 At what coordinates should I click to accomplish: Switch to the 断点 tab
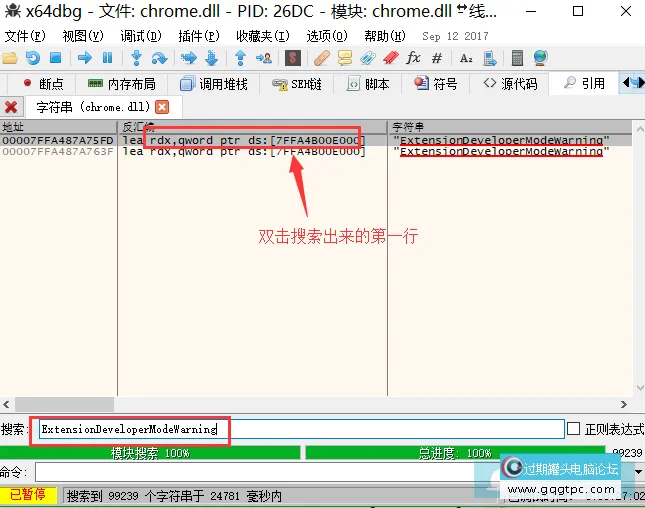point(42,84)
